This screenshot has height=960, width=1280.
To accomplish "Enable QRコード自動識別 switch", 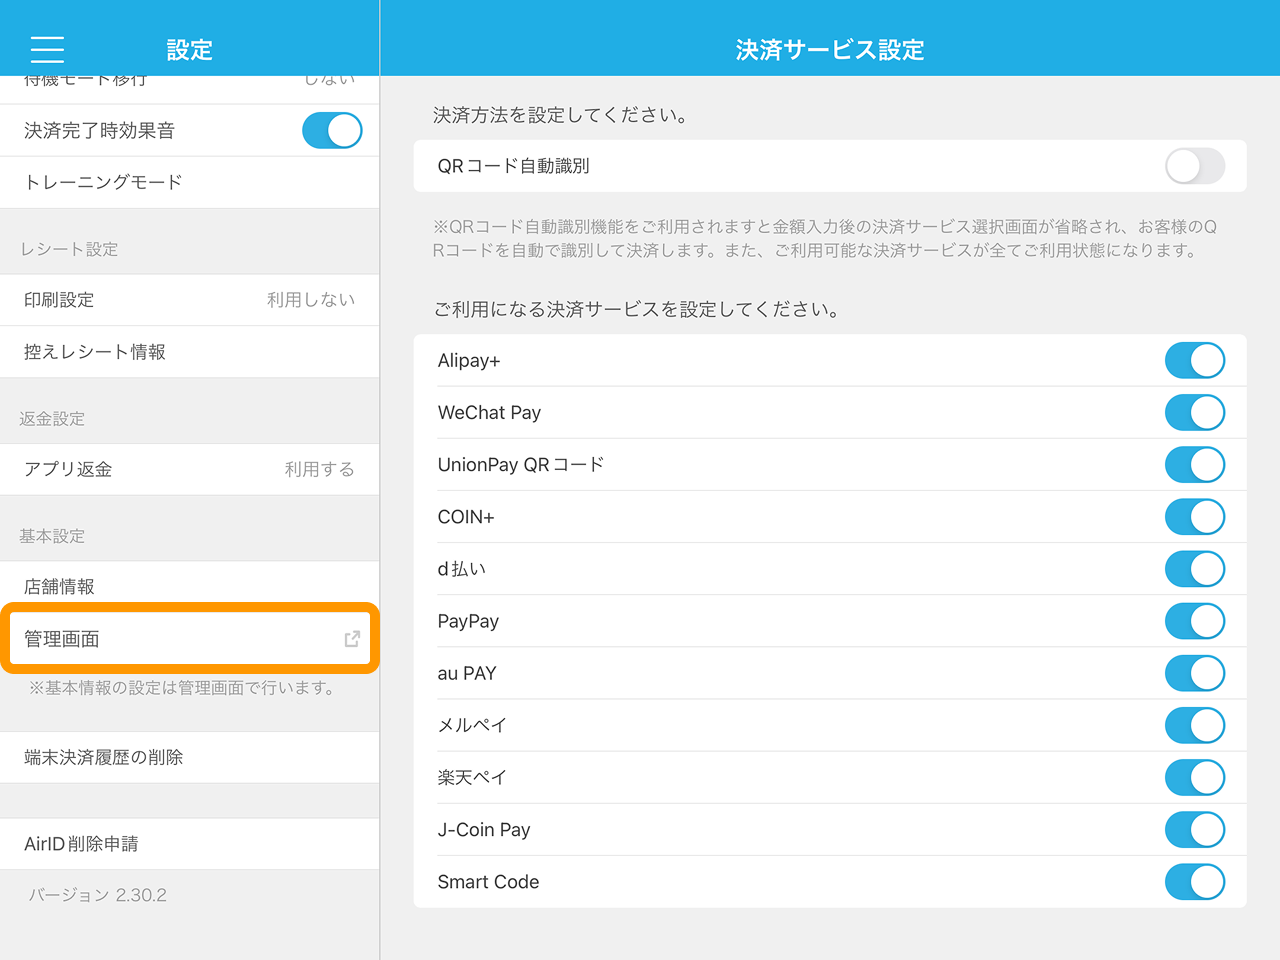I will [x=1195, y=166].
